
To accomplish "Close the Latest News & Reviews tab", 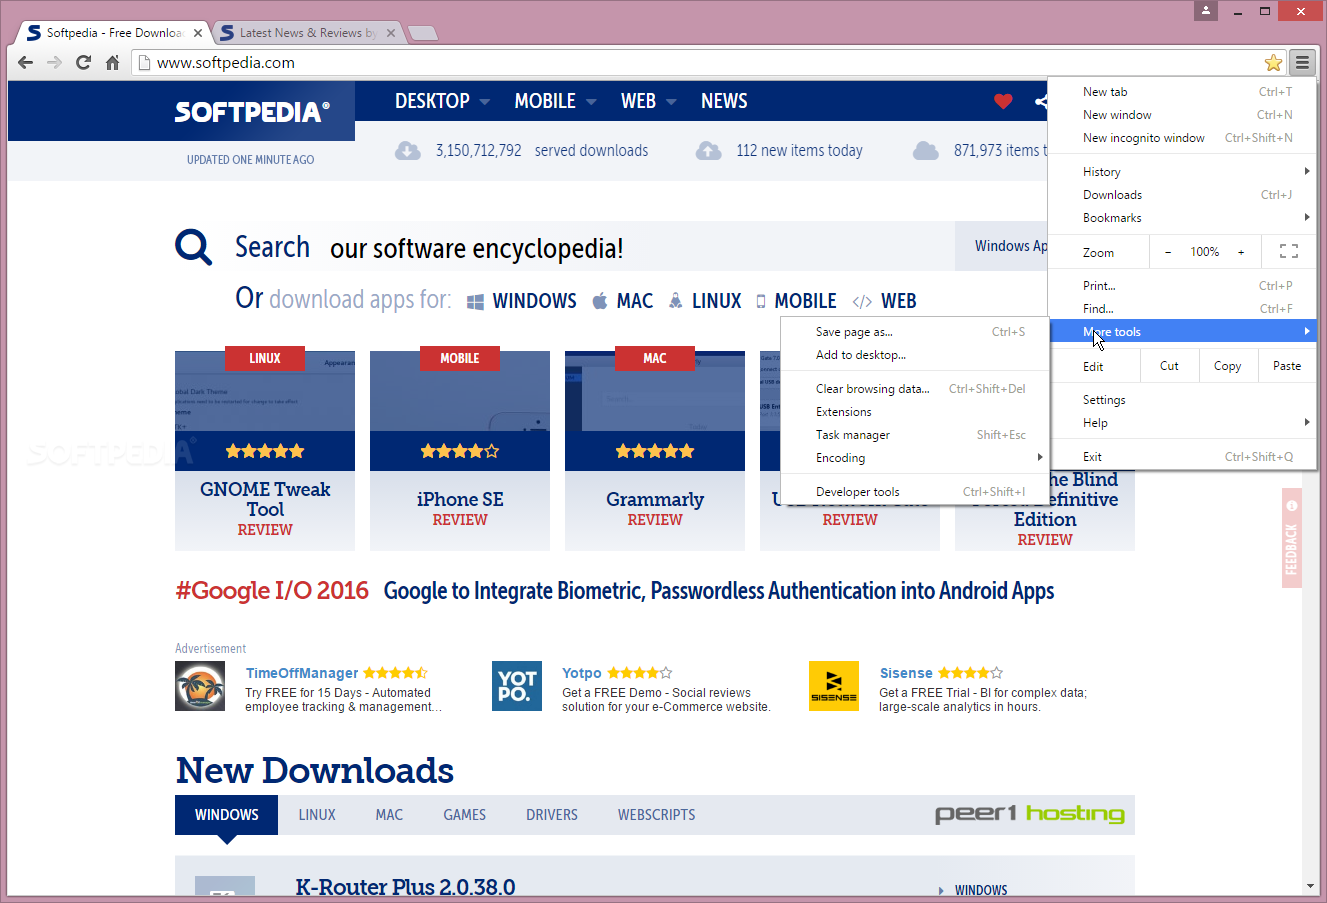I will point(391,33).
